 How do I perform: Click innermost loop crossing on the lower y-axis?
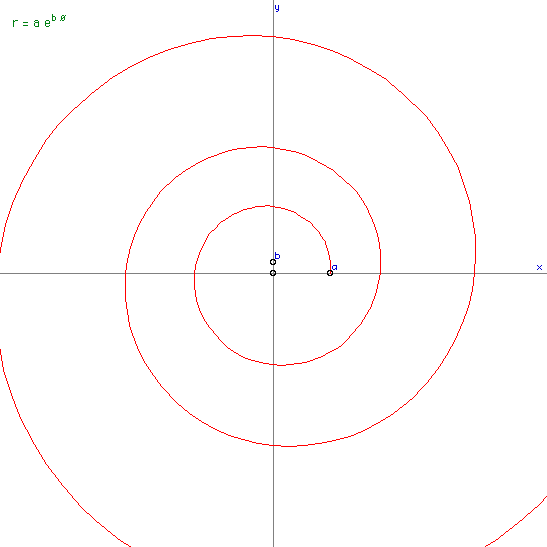pos(274,365)
